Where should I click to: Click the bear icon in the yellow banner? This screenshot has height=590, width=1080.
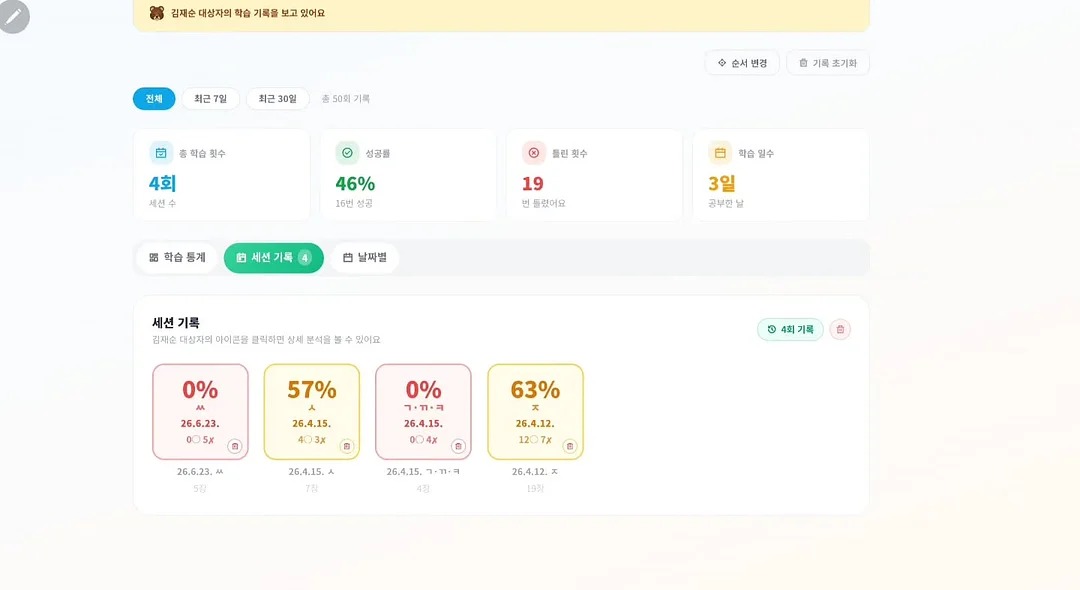point(157,13)
